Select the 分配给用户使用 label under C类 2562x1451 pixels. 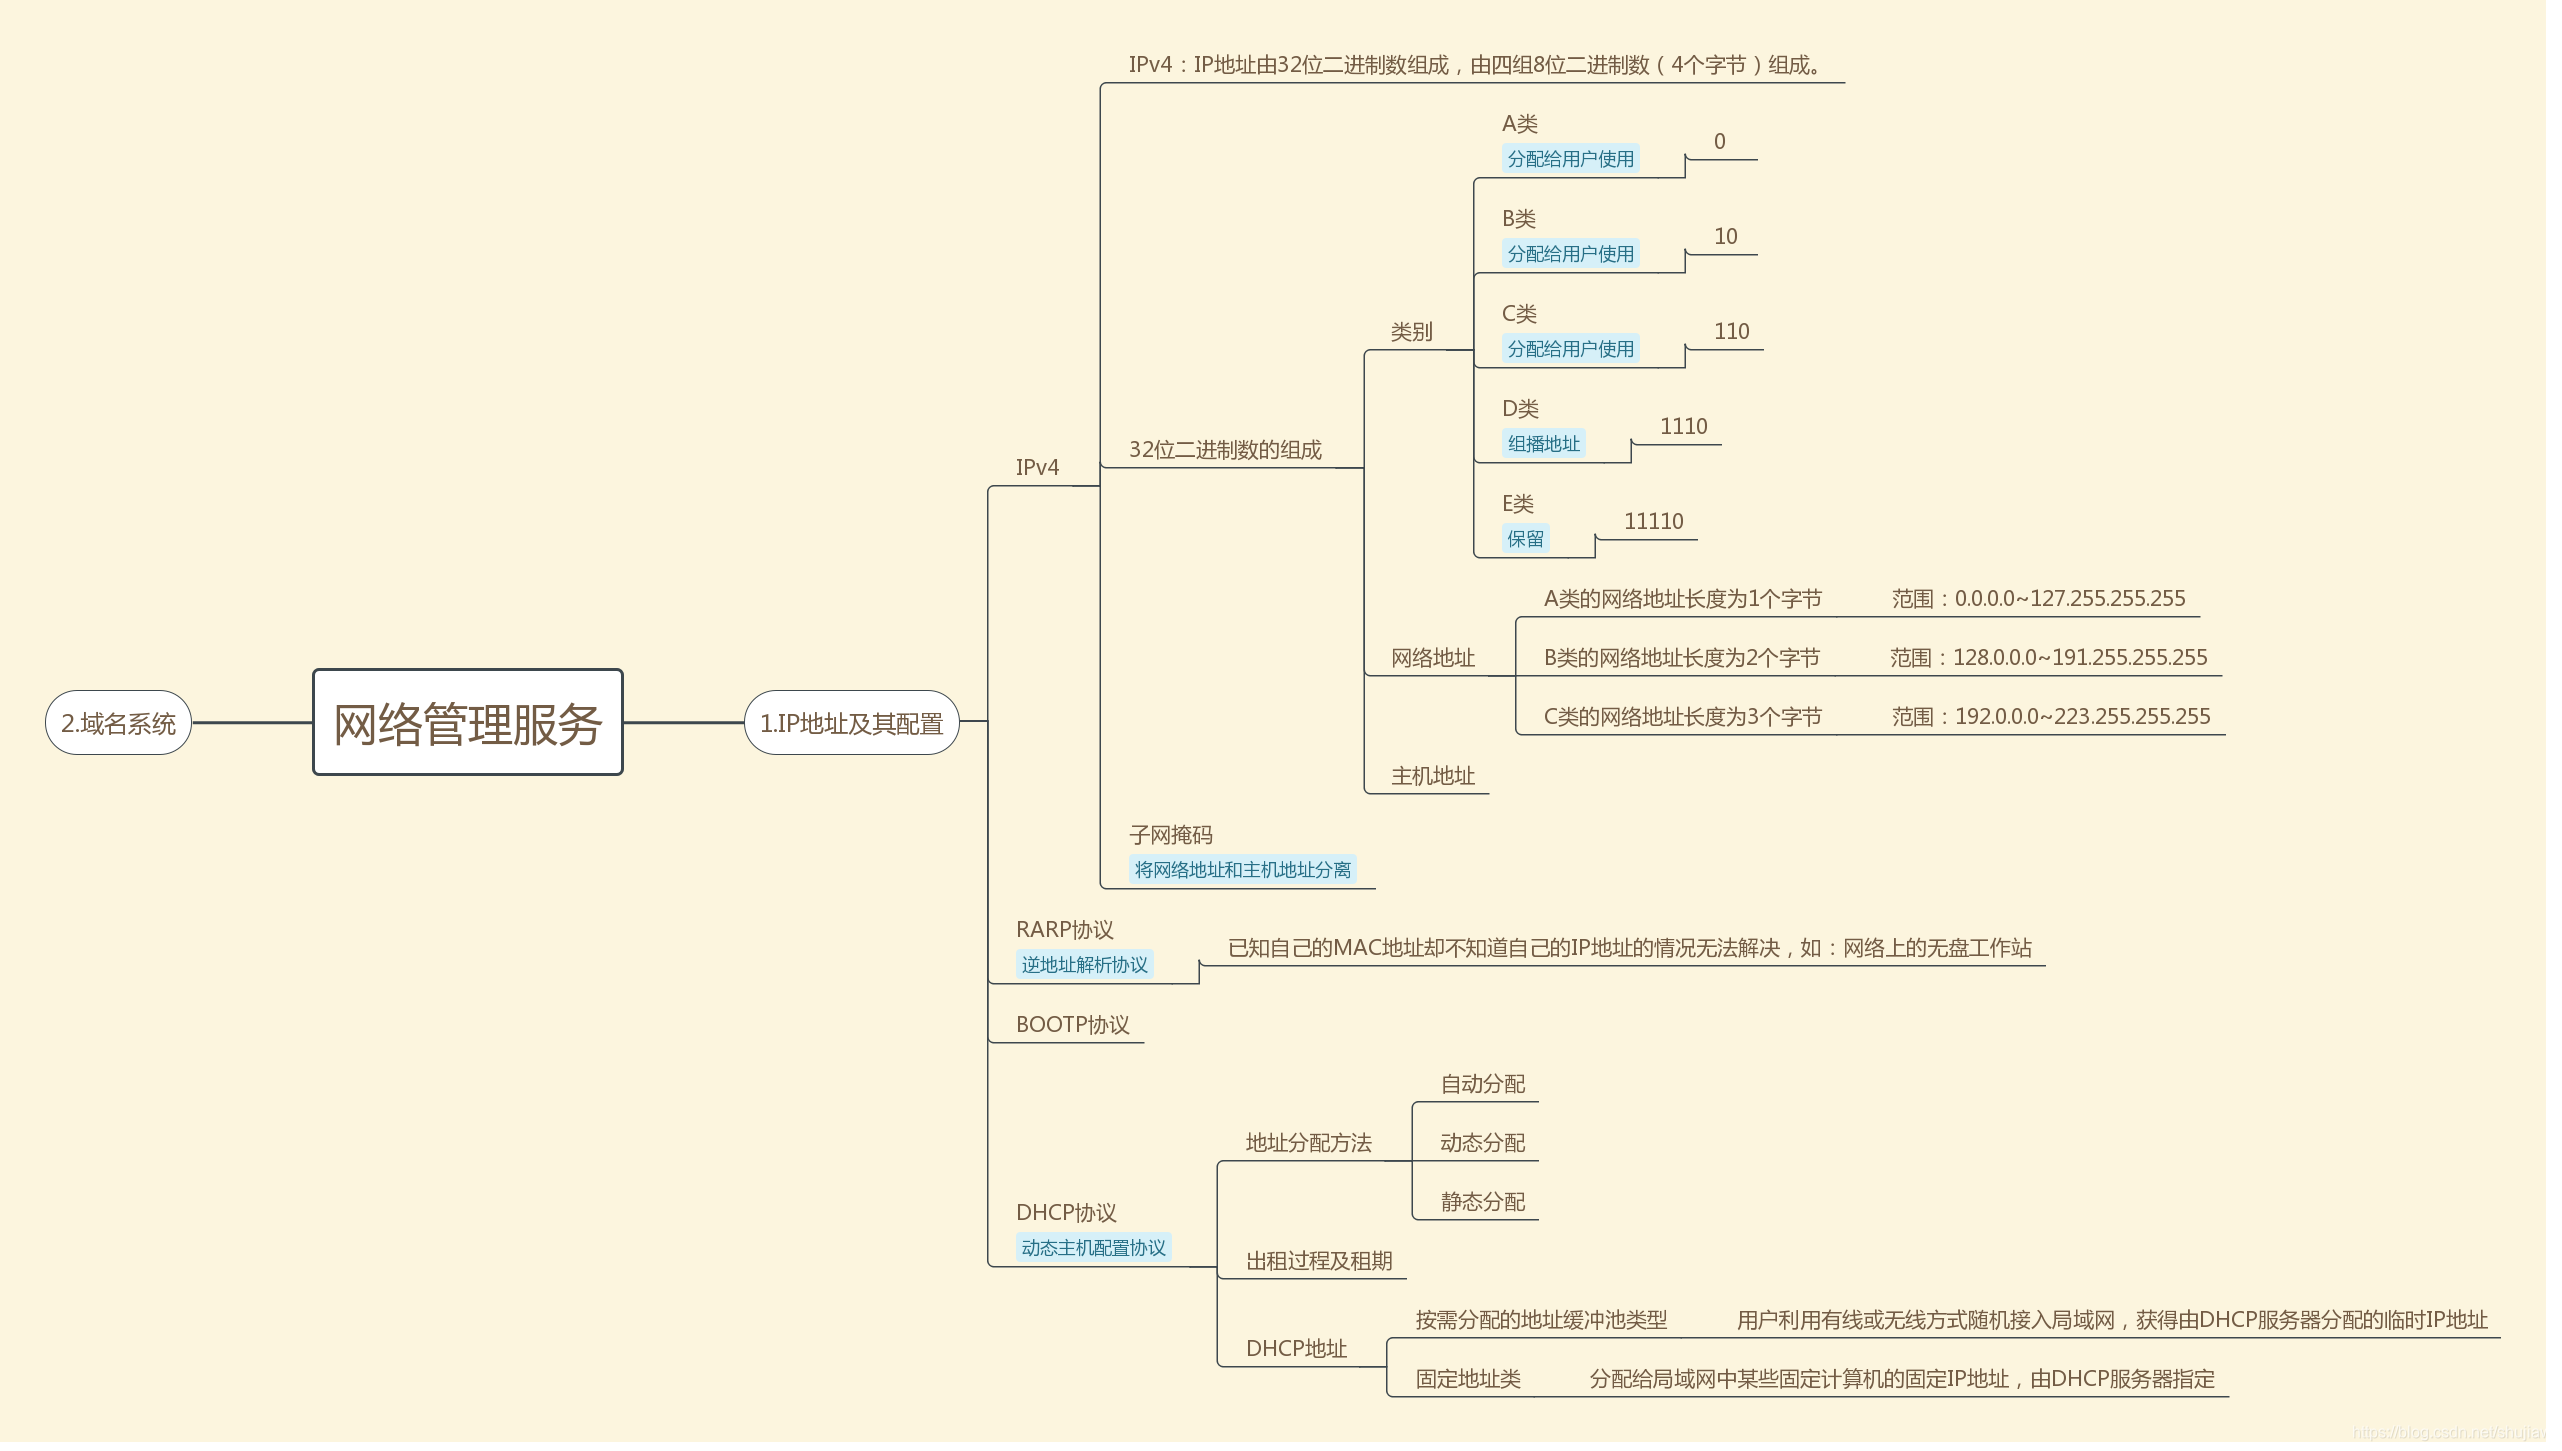1570,349
